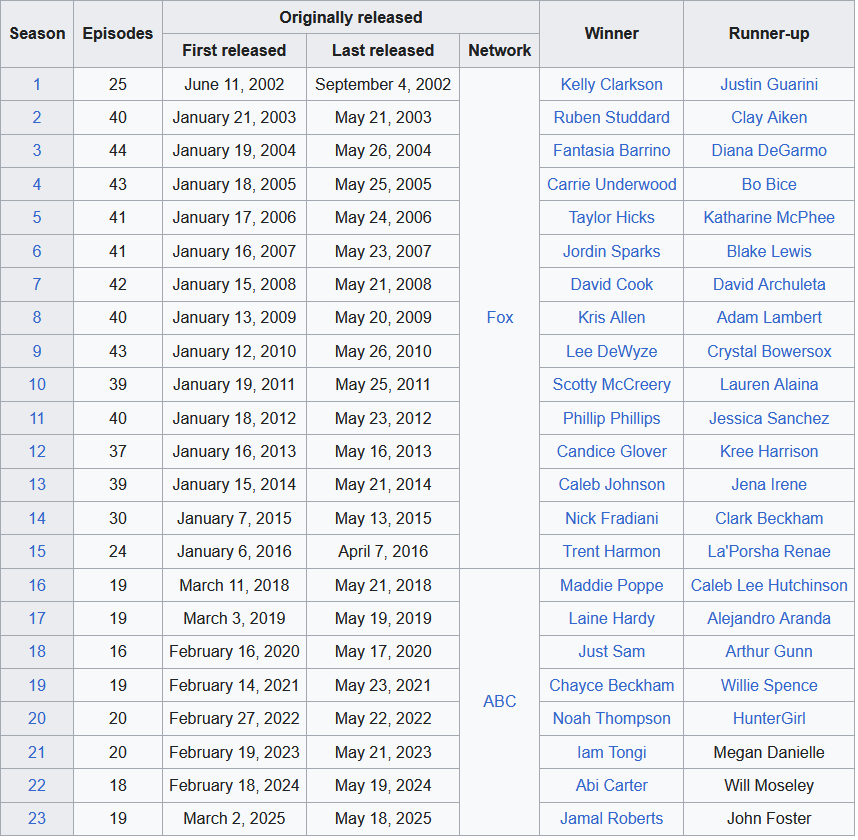Open the season 23 link
The width and height of the screenshot is (858, 840).
click(37, 818)
